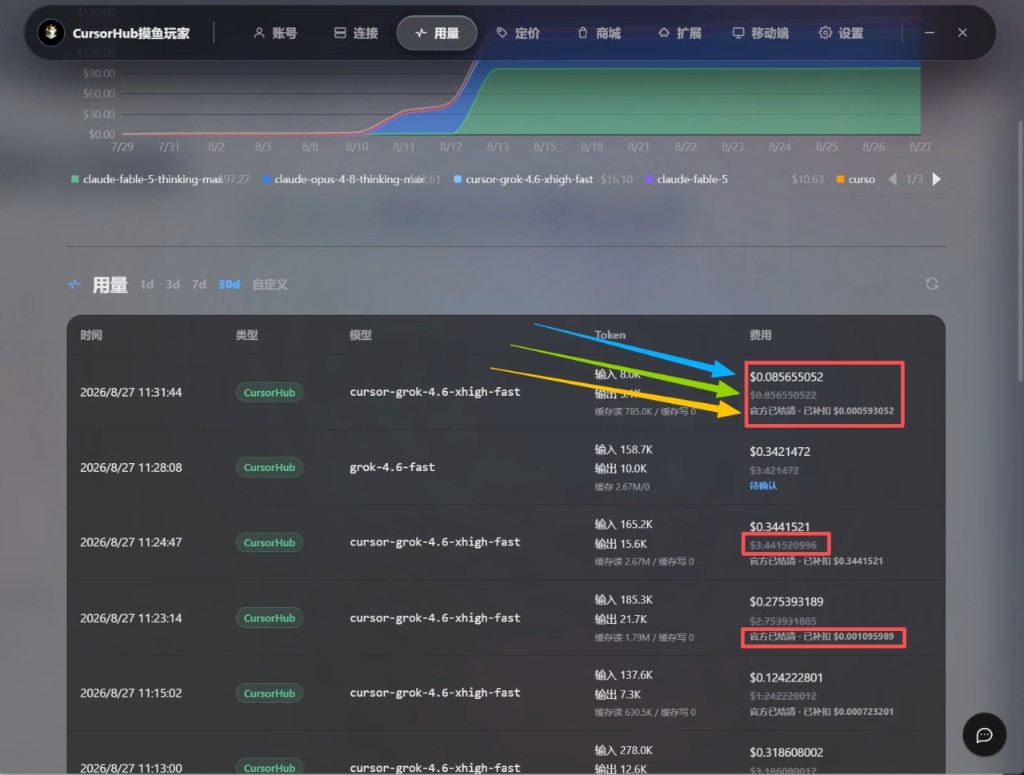This screenshot has height=775, width=1024.
Task: Click the CursorHub badge in 11:15:02 row
Action: click(269, 693)
